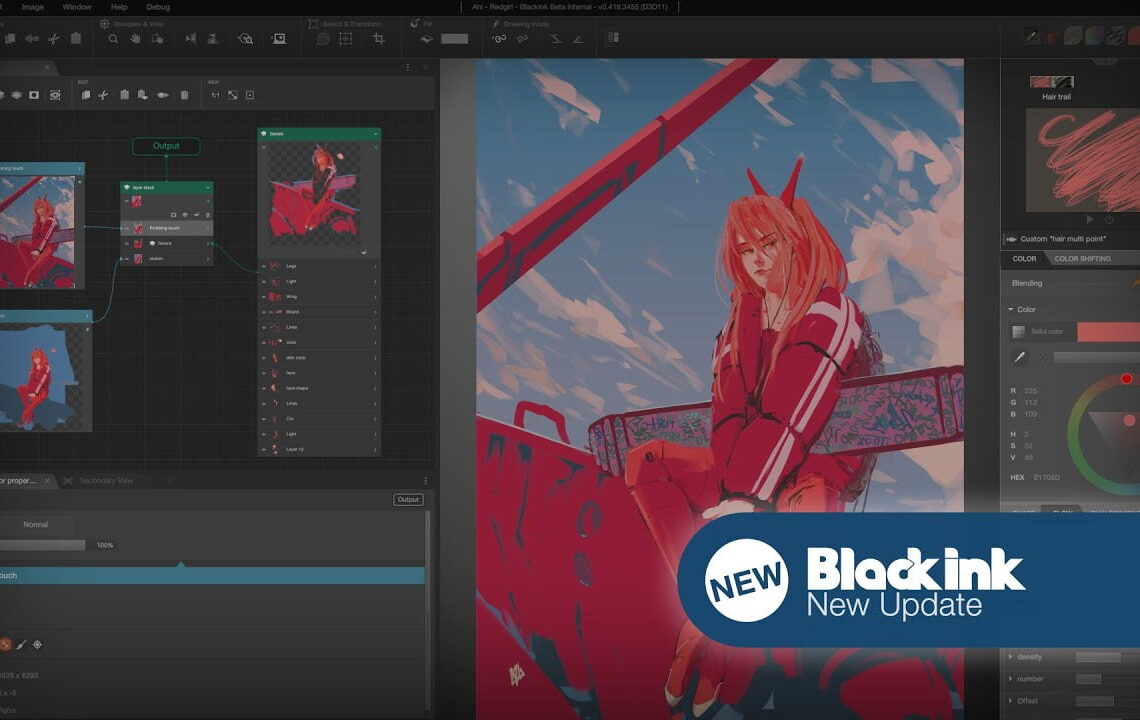
Task: Select the eyedropper in the Color panel
Action: [1019, 356]
